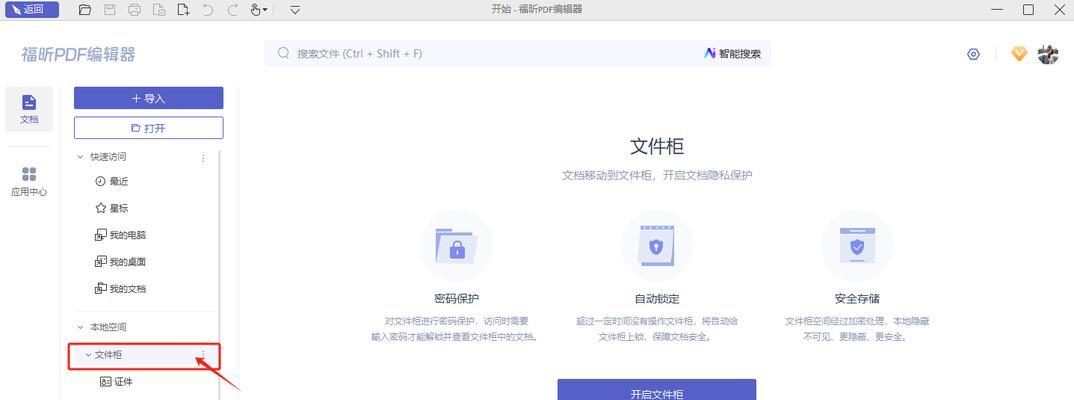This screenshot has height=400, width=1074.
Task: Click the 打开 open button
Action: pos(149,128)
